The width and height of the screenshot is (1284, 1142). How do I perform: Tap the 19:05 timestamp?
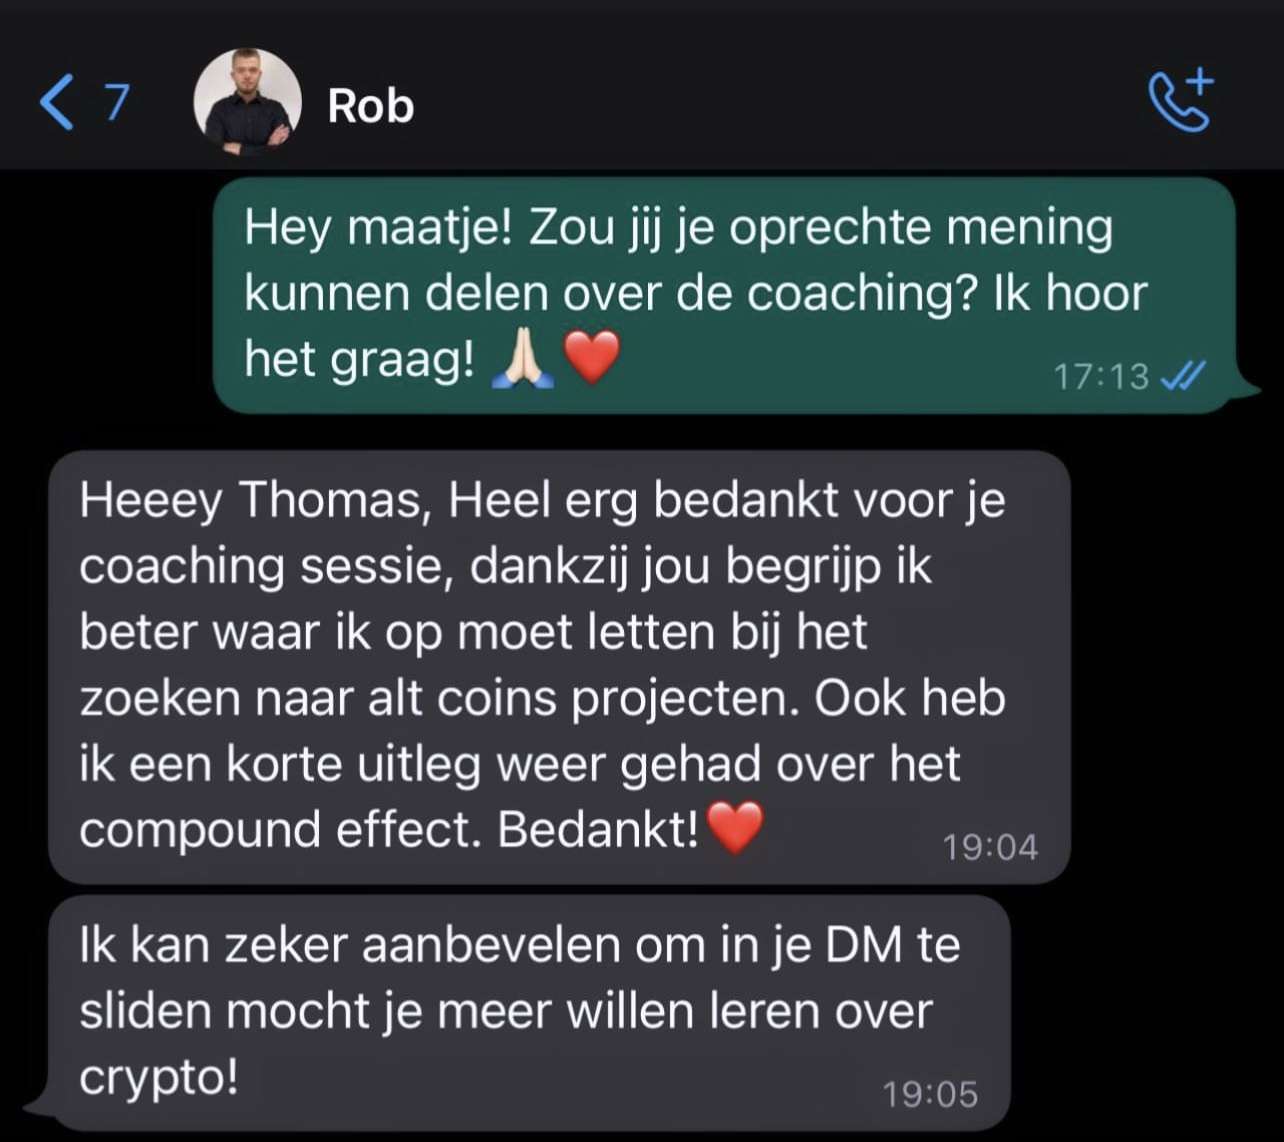(930, 1094)
